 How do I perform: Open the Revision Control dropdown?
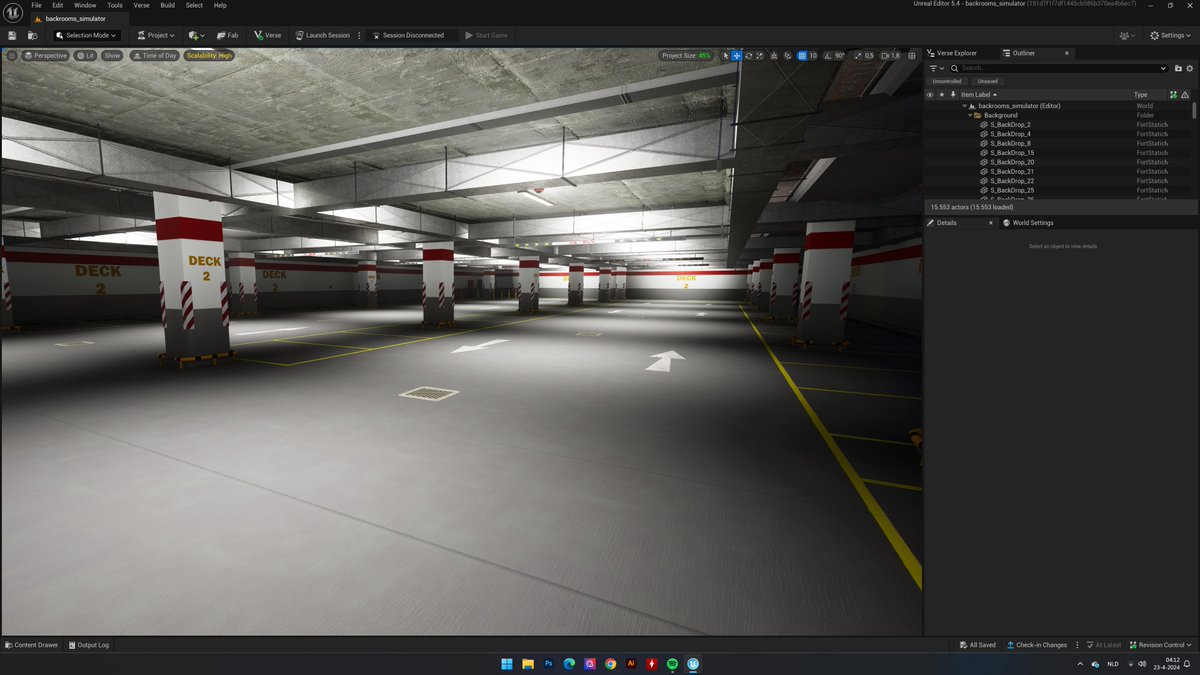[1160, 645]
